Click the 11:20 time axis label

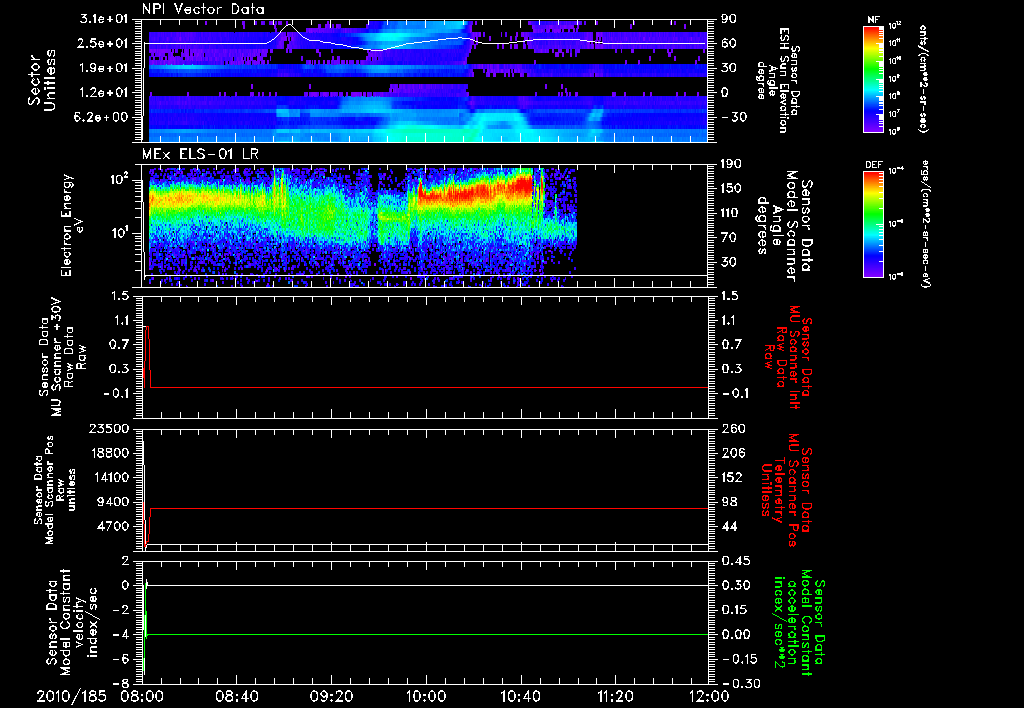[615, 696]
